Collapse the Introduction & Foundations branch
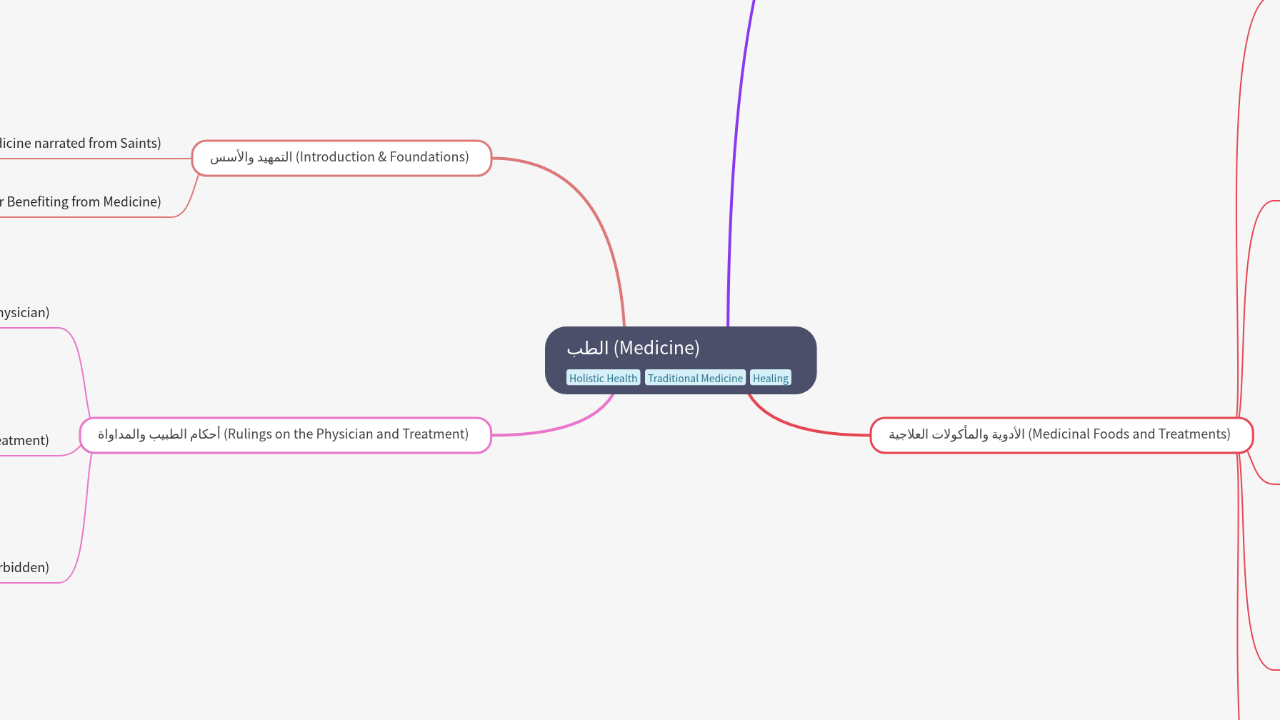This screenshot has width=1280, height=720. pos(192,157)
